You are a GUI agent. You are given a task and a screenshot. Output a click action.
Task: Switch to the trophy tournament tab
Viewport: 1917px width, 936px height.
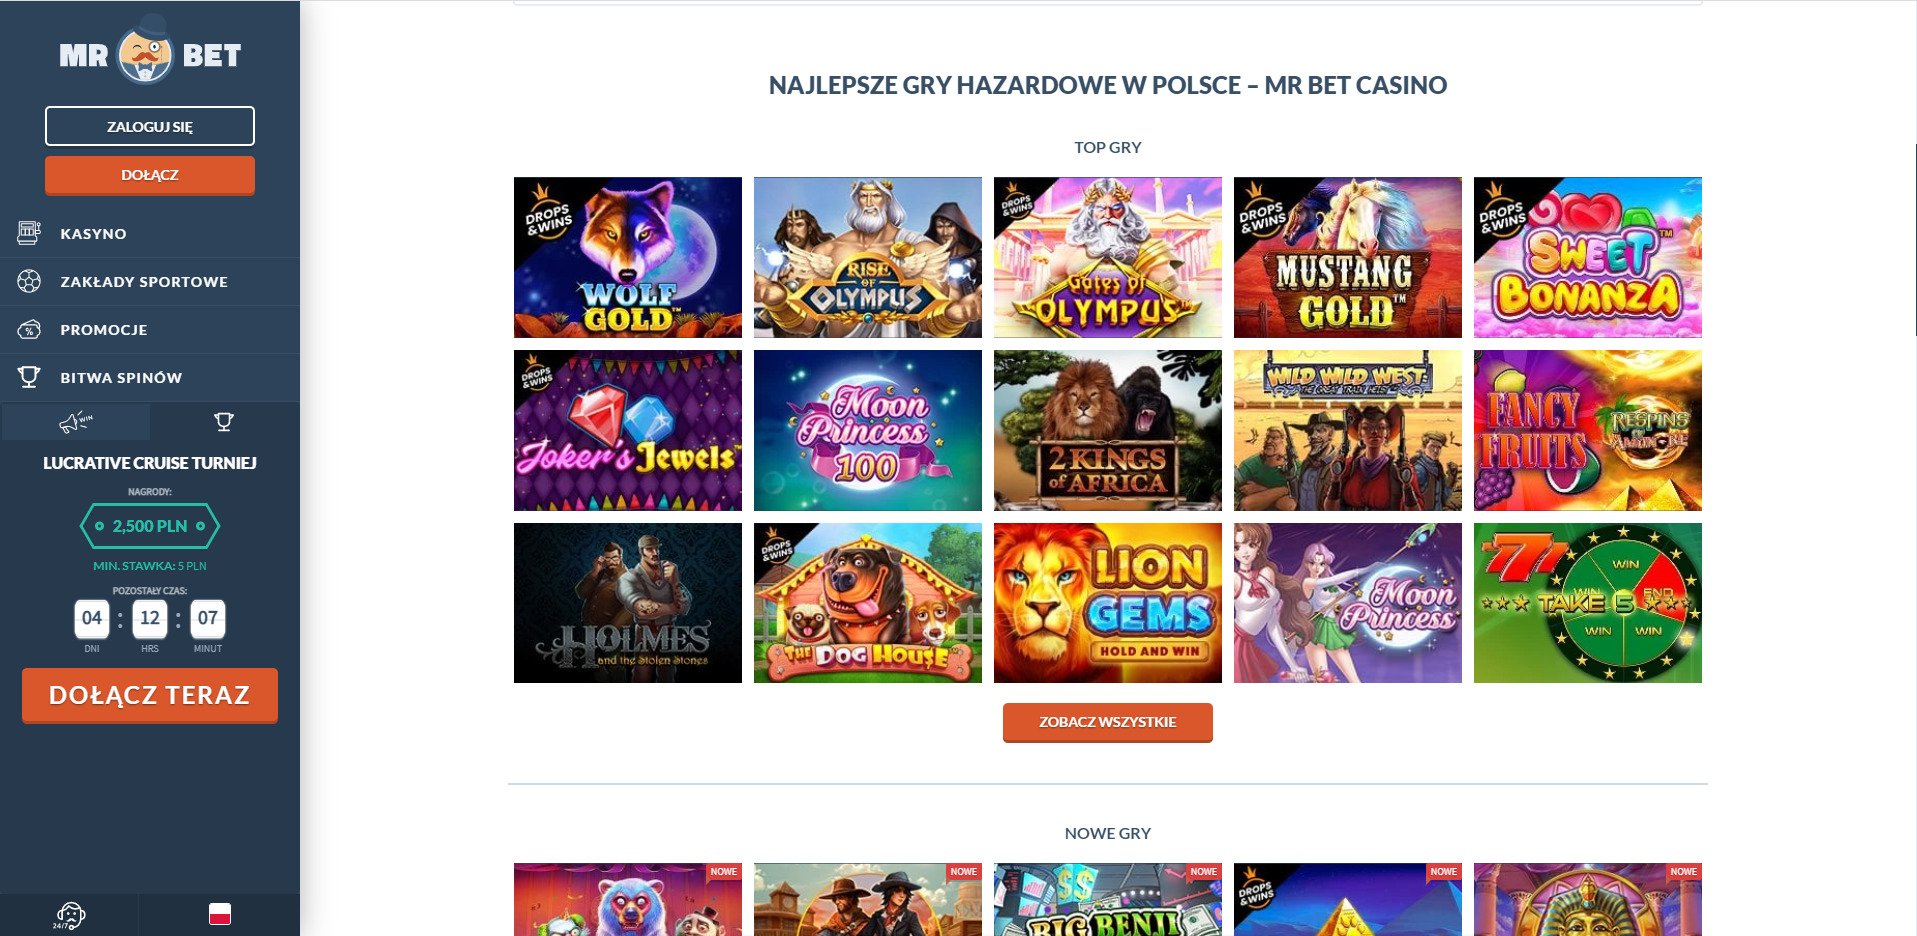(x=224, y=422)
